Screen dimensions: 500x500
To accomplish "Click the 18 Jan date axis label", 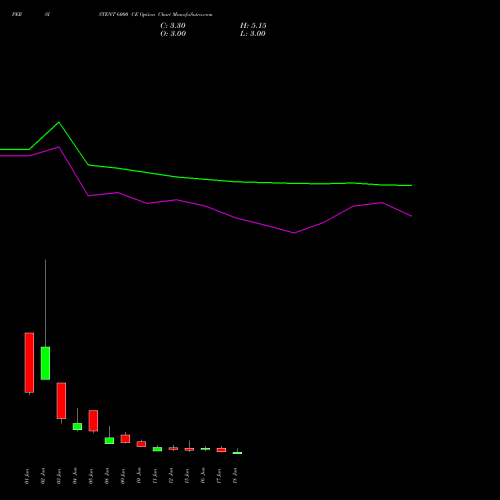I will (235, 476).
